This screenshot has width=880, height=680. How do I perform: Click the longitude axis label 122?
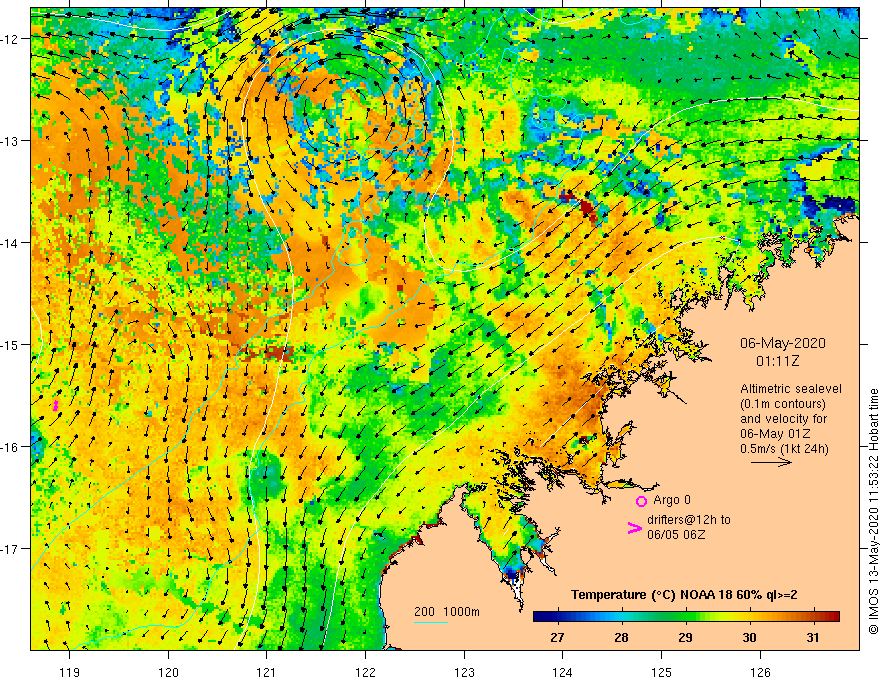click(x=365, y=672)
